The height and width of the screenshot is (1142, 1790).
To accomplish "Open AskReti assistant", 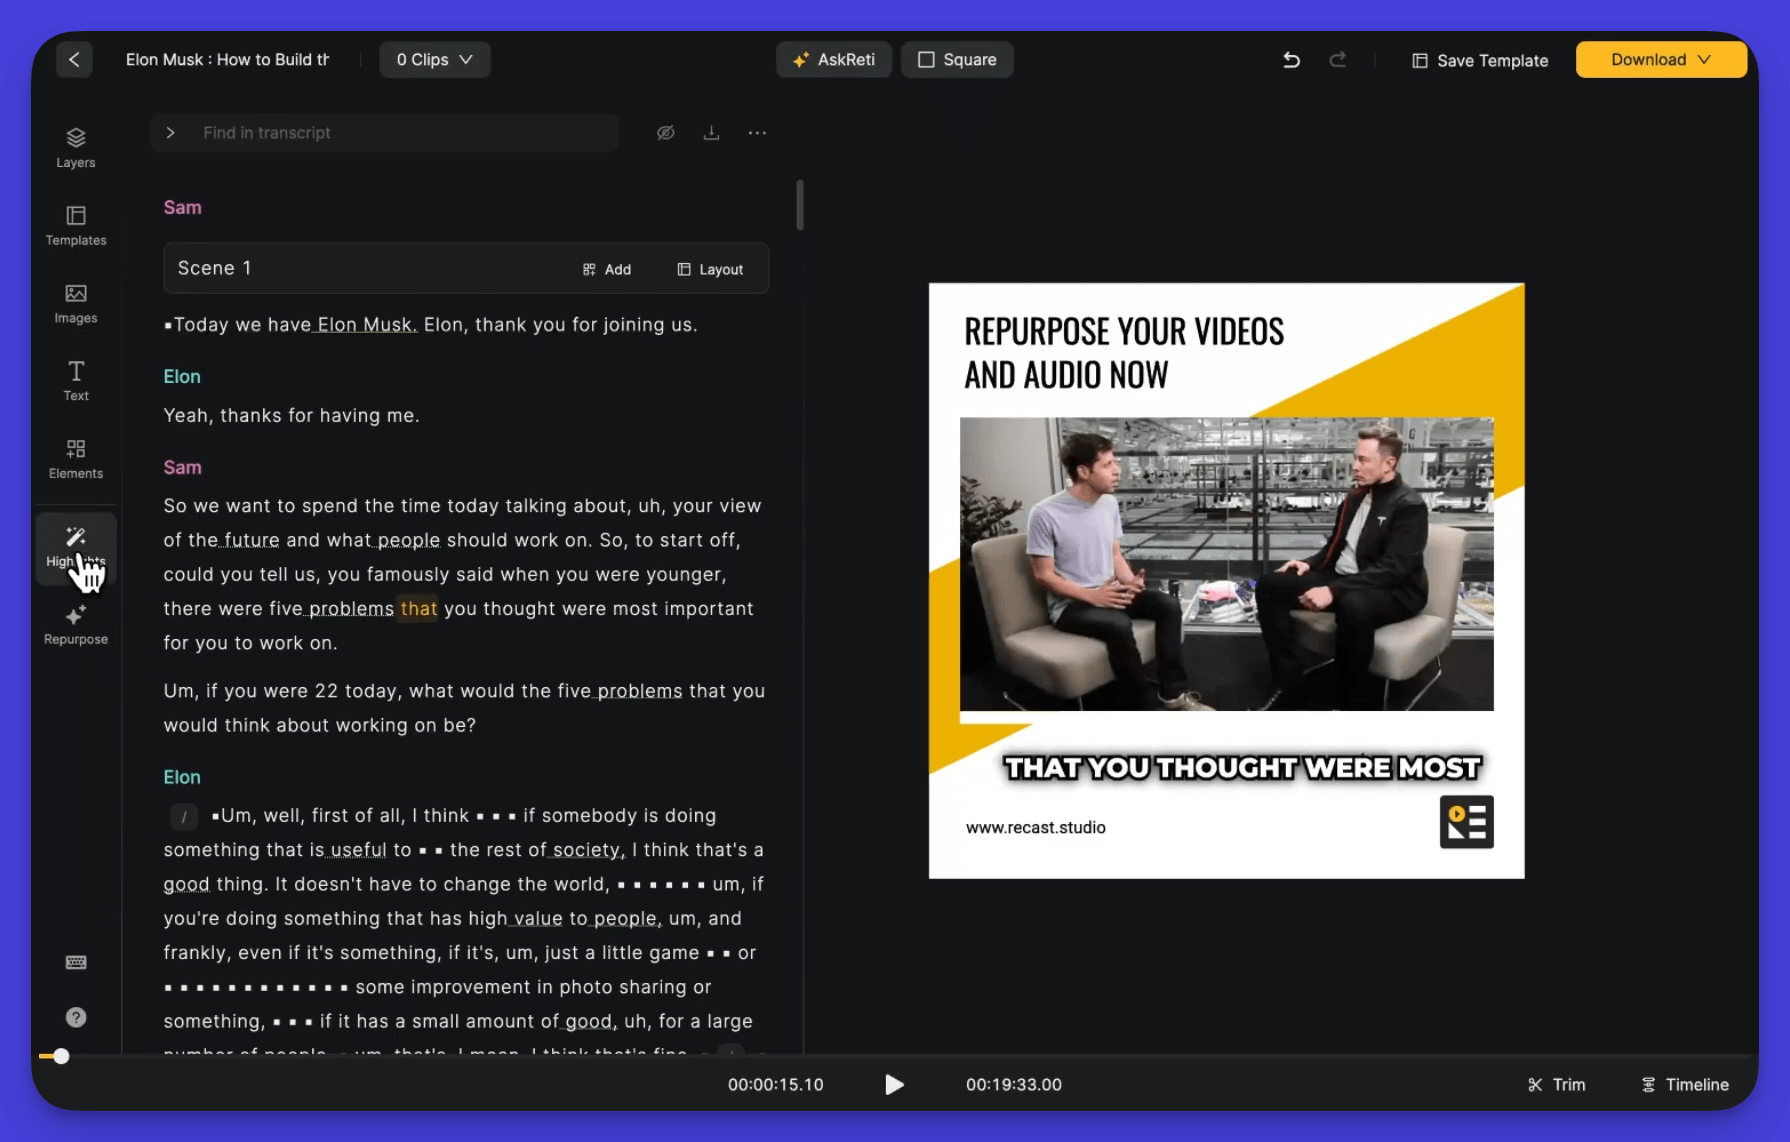I will tap(834, 60).
